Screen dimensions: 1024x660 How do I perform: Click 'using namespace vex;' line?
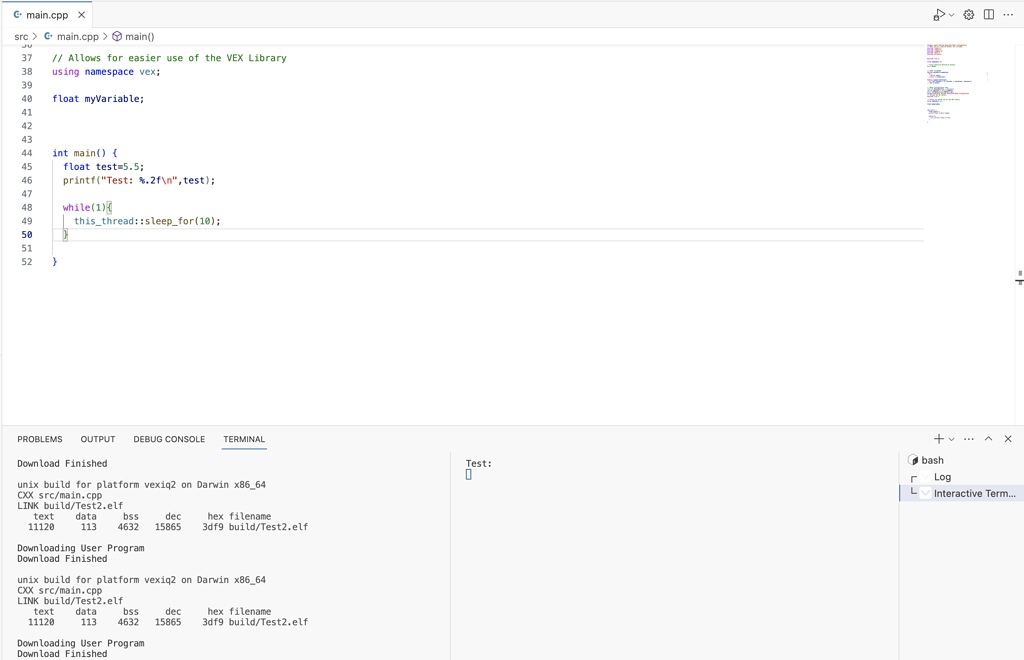coord(106,72)
